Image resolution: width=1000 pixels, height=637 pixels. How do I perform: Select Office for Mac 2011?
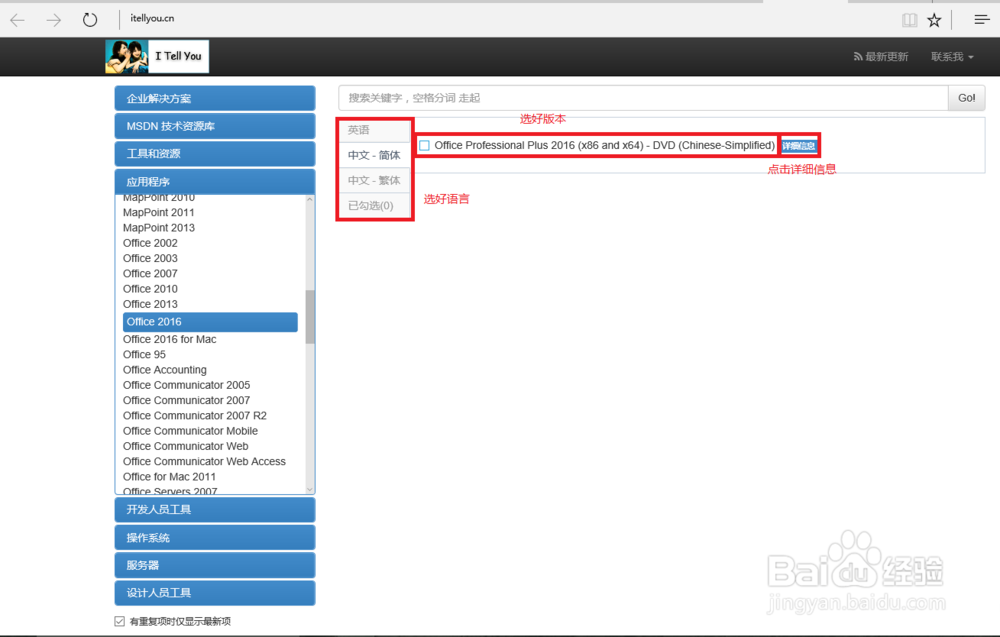pyautogui.click(x=169, y=477)
